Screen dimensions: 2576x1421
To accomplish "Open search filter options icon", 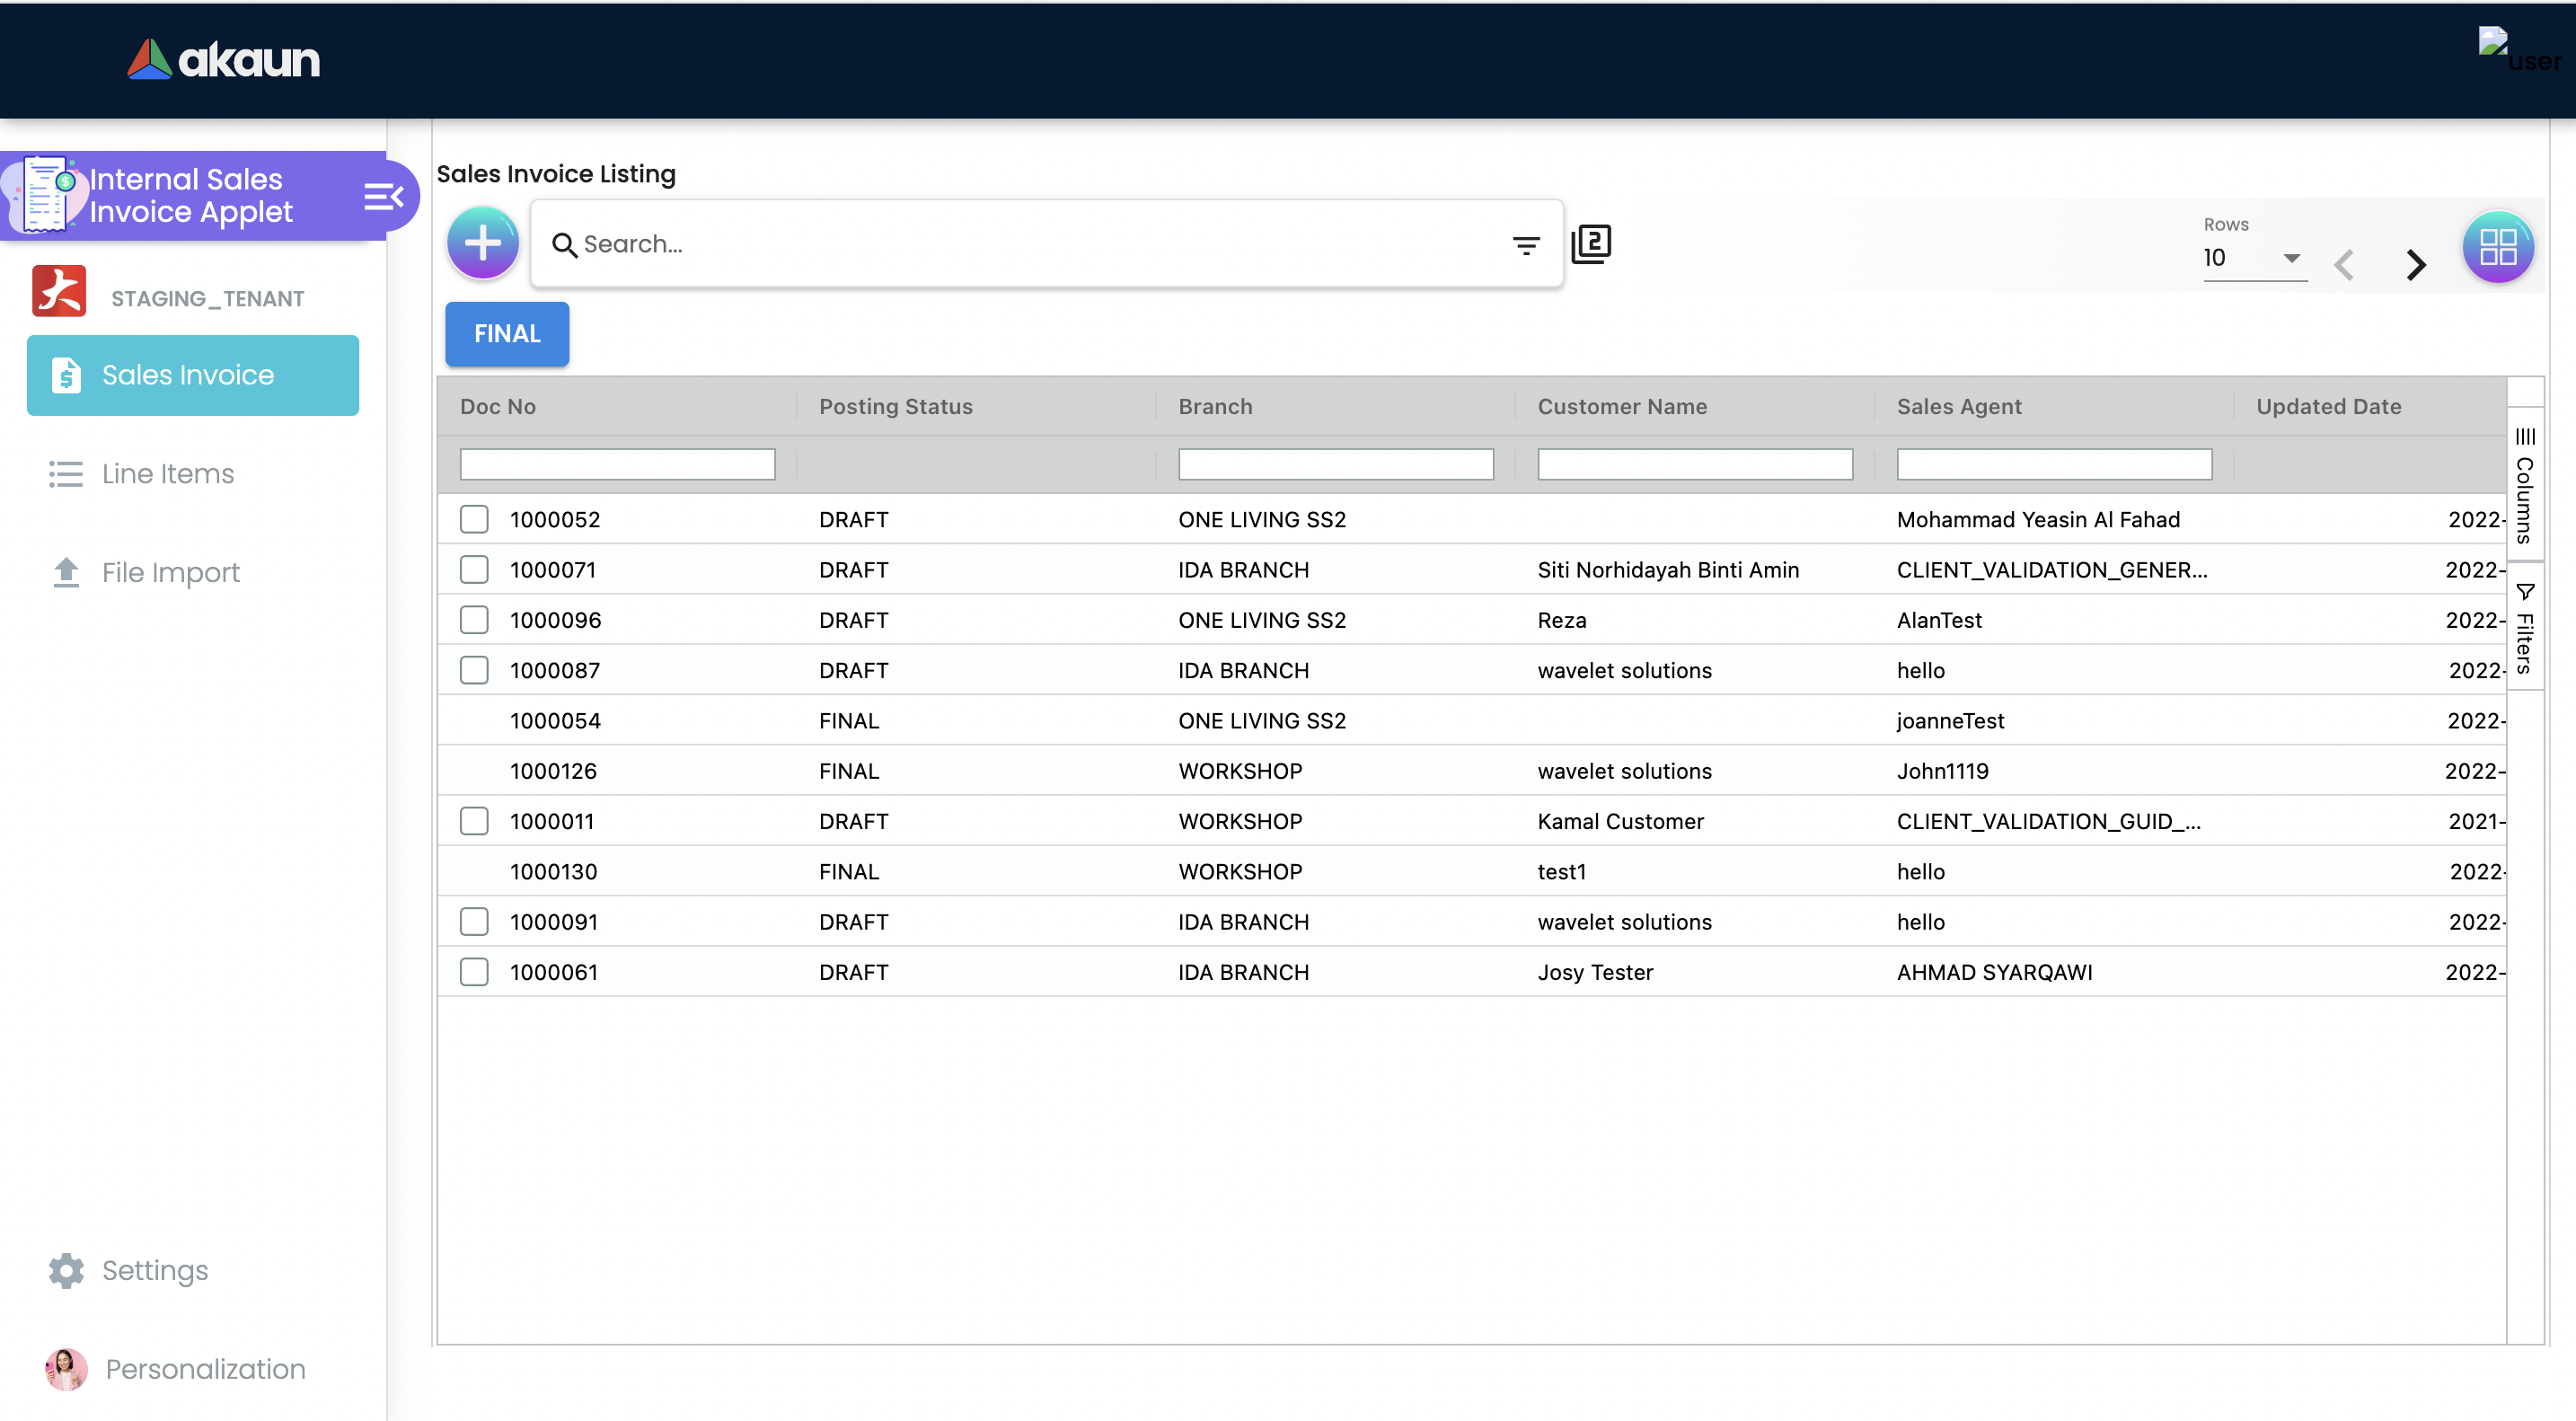I will (1525, 245).
